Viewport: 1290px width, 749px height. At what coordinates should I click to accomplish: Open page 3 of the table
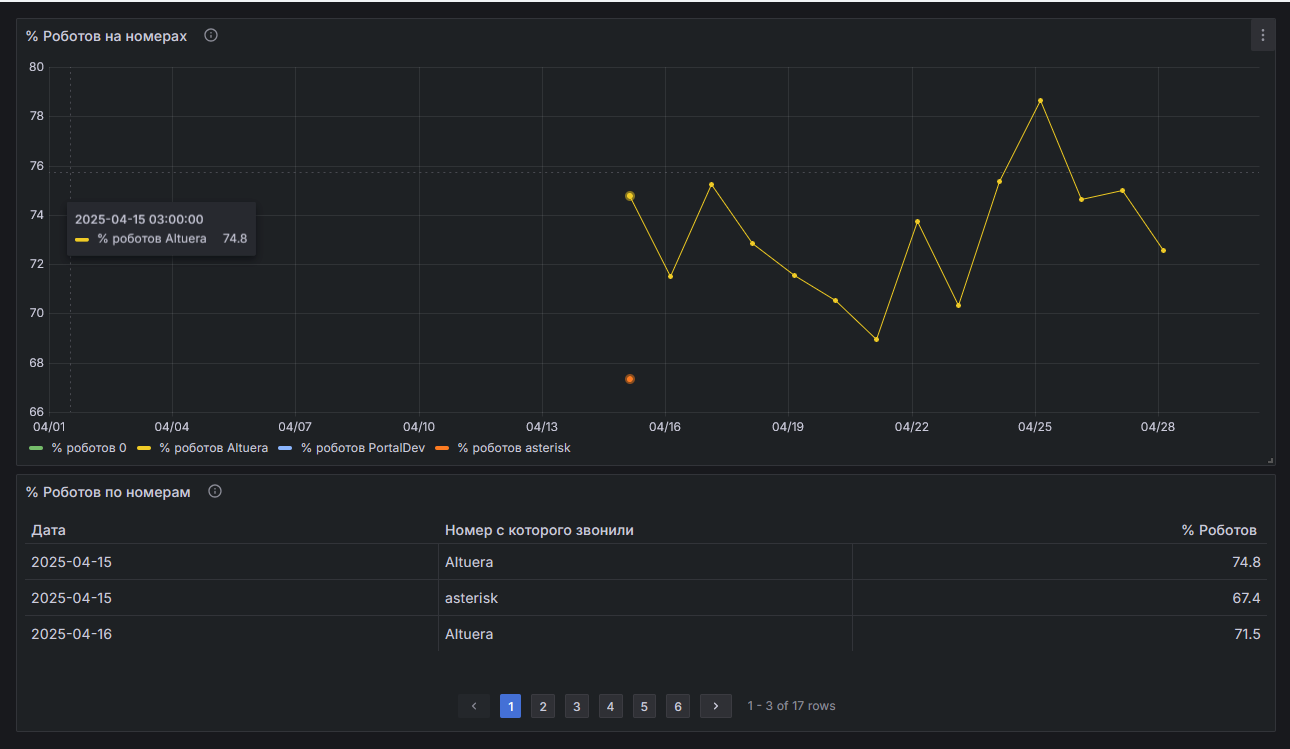click(x=577, y=706)
